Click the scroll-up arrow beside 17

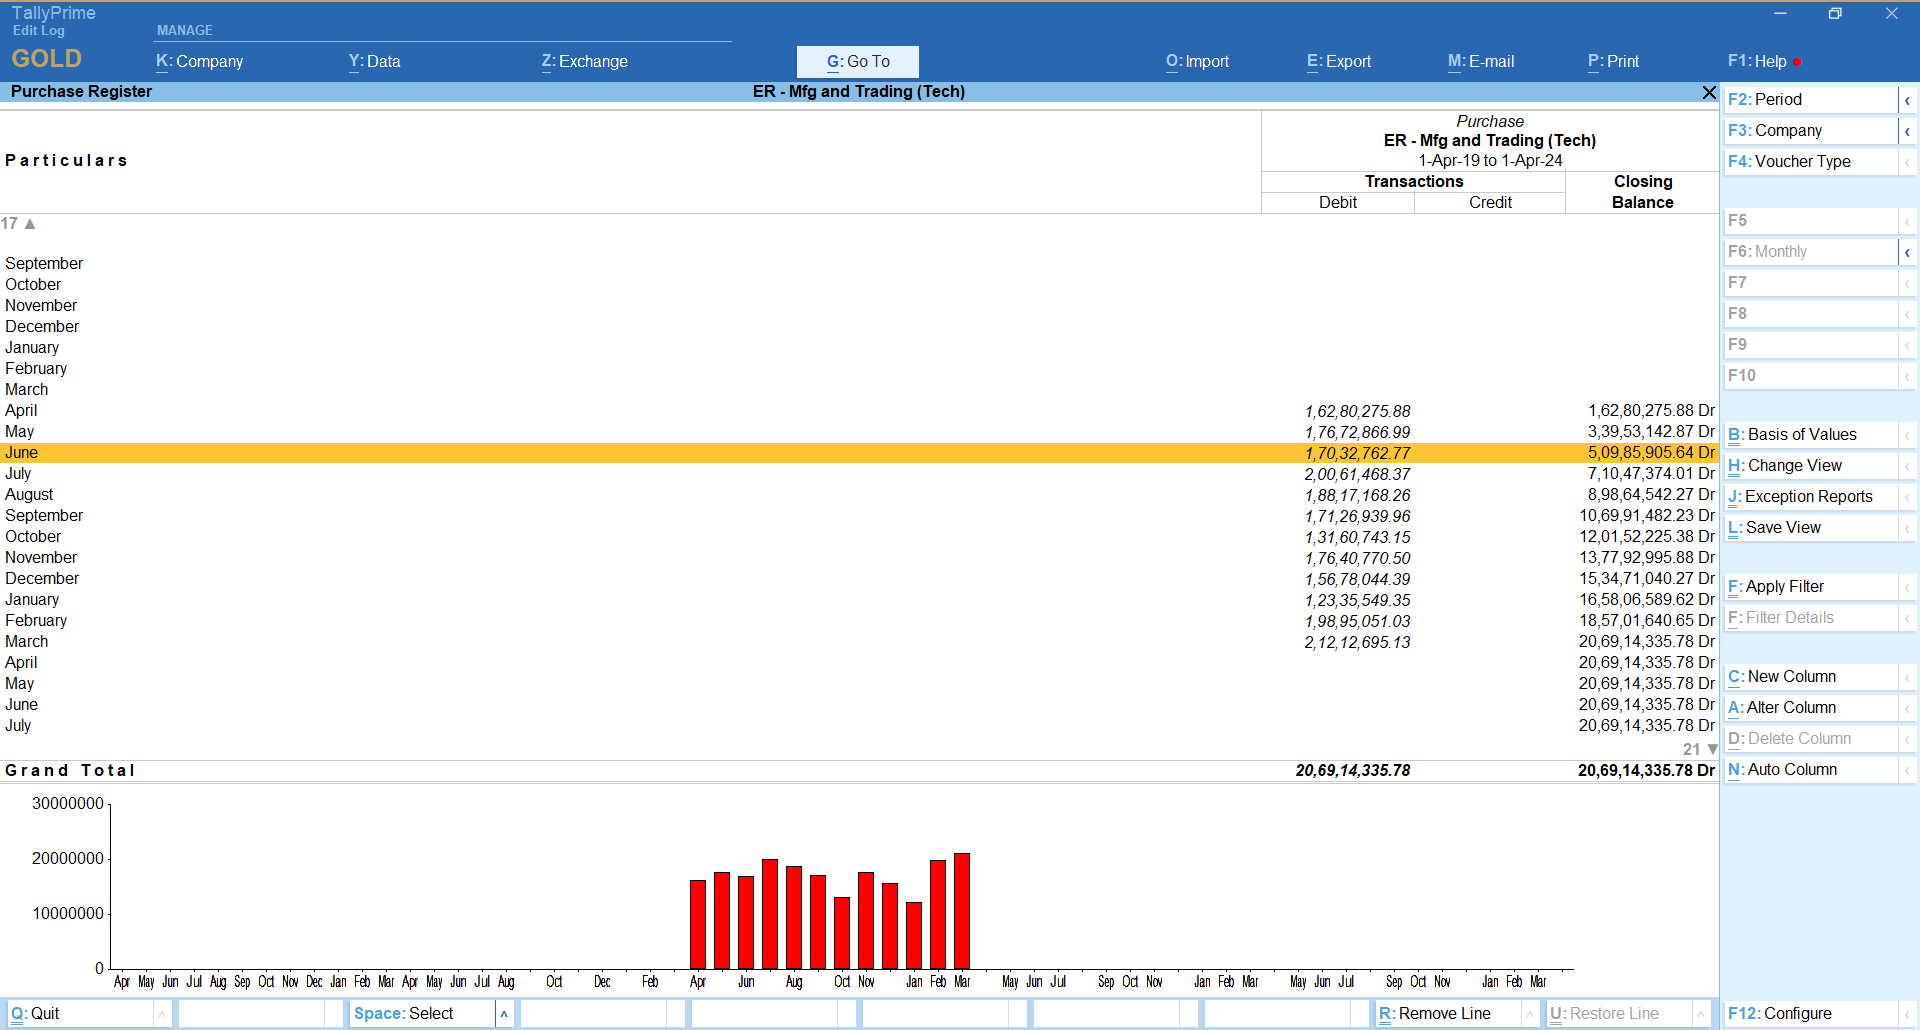(30, 224)
